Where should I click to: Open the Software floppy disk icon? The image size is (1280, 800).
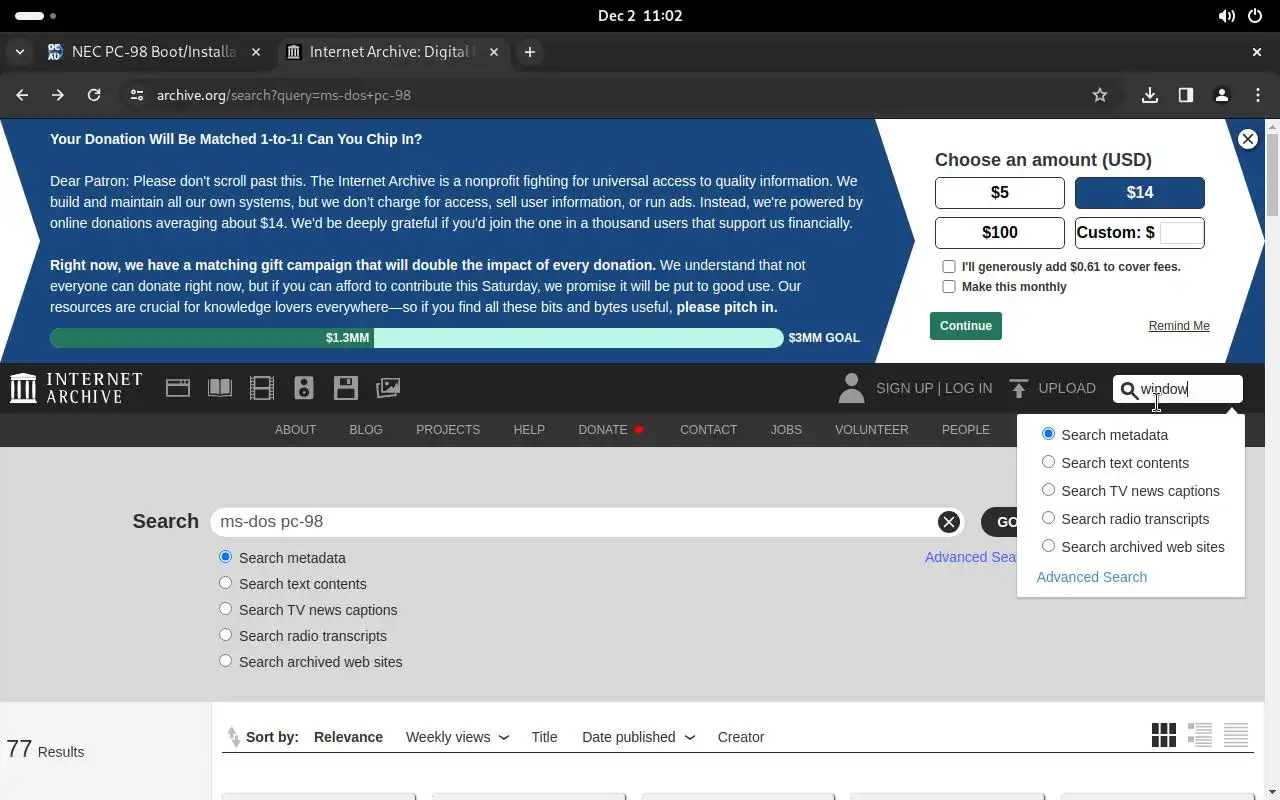pos(346,388)
